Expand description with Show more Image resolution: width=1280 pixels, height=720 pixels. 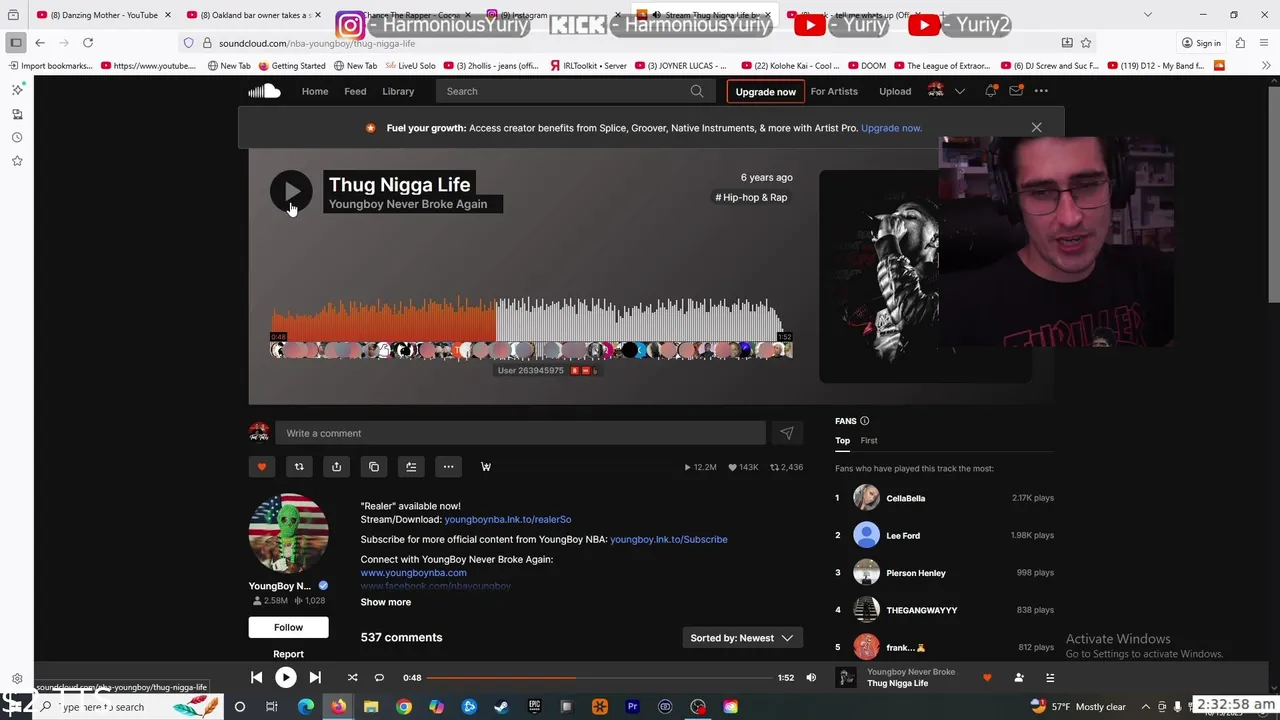[x=385, y=602]
